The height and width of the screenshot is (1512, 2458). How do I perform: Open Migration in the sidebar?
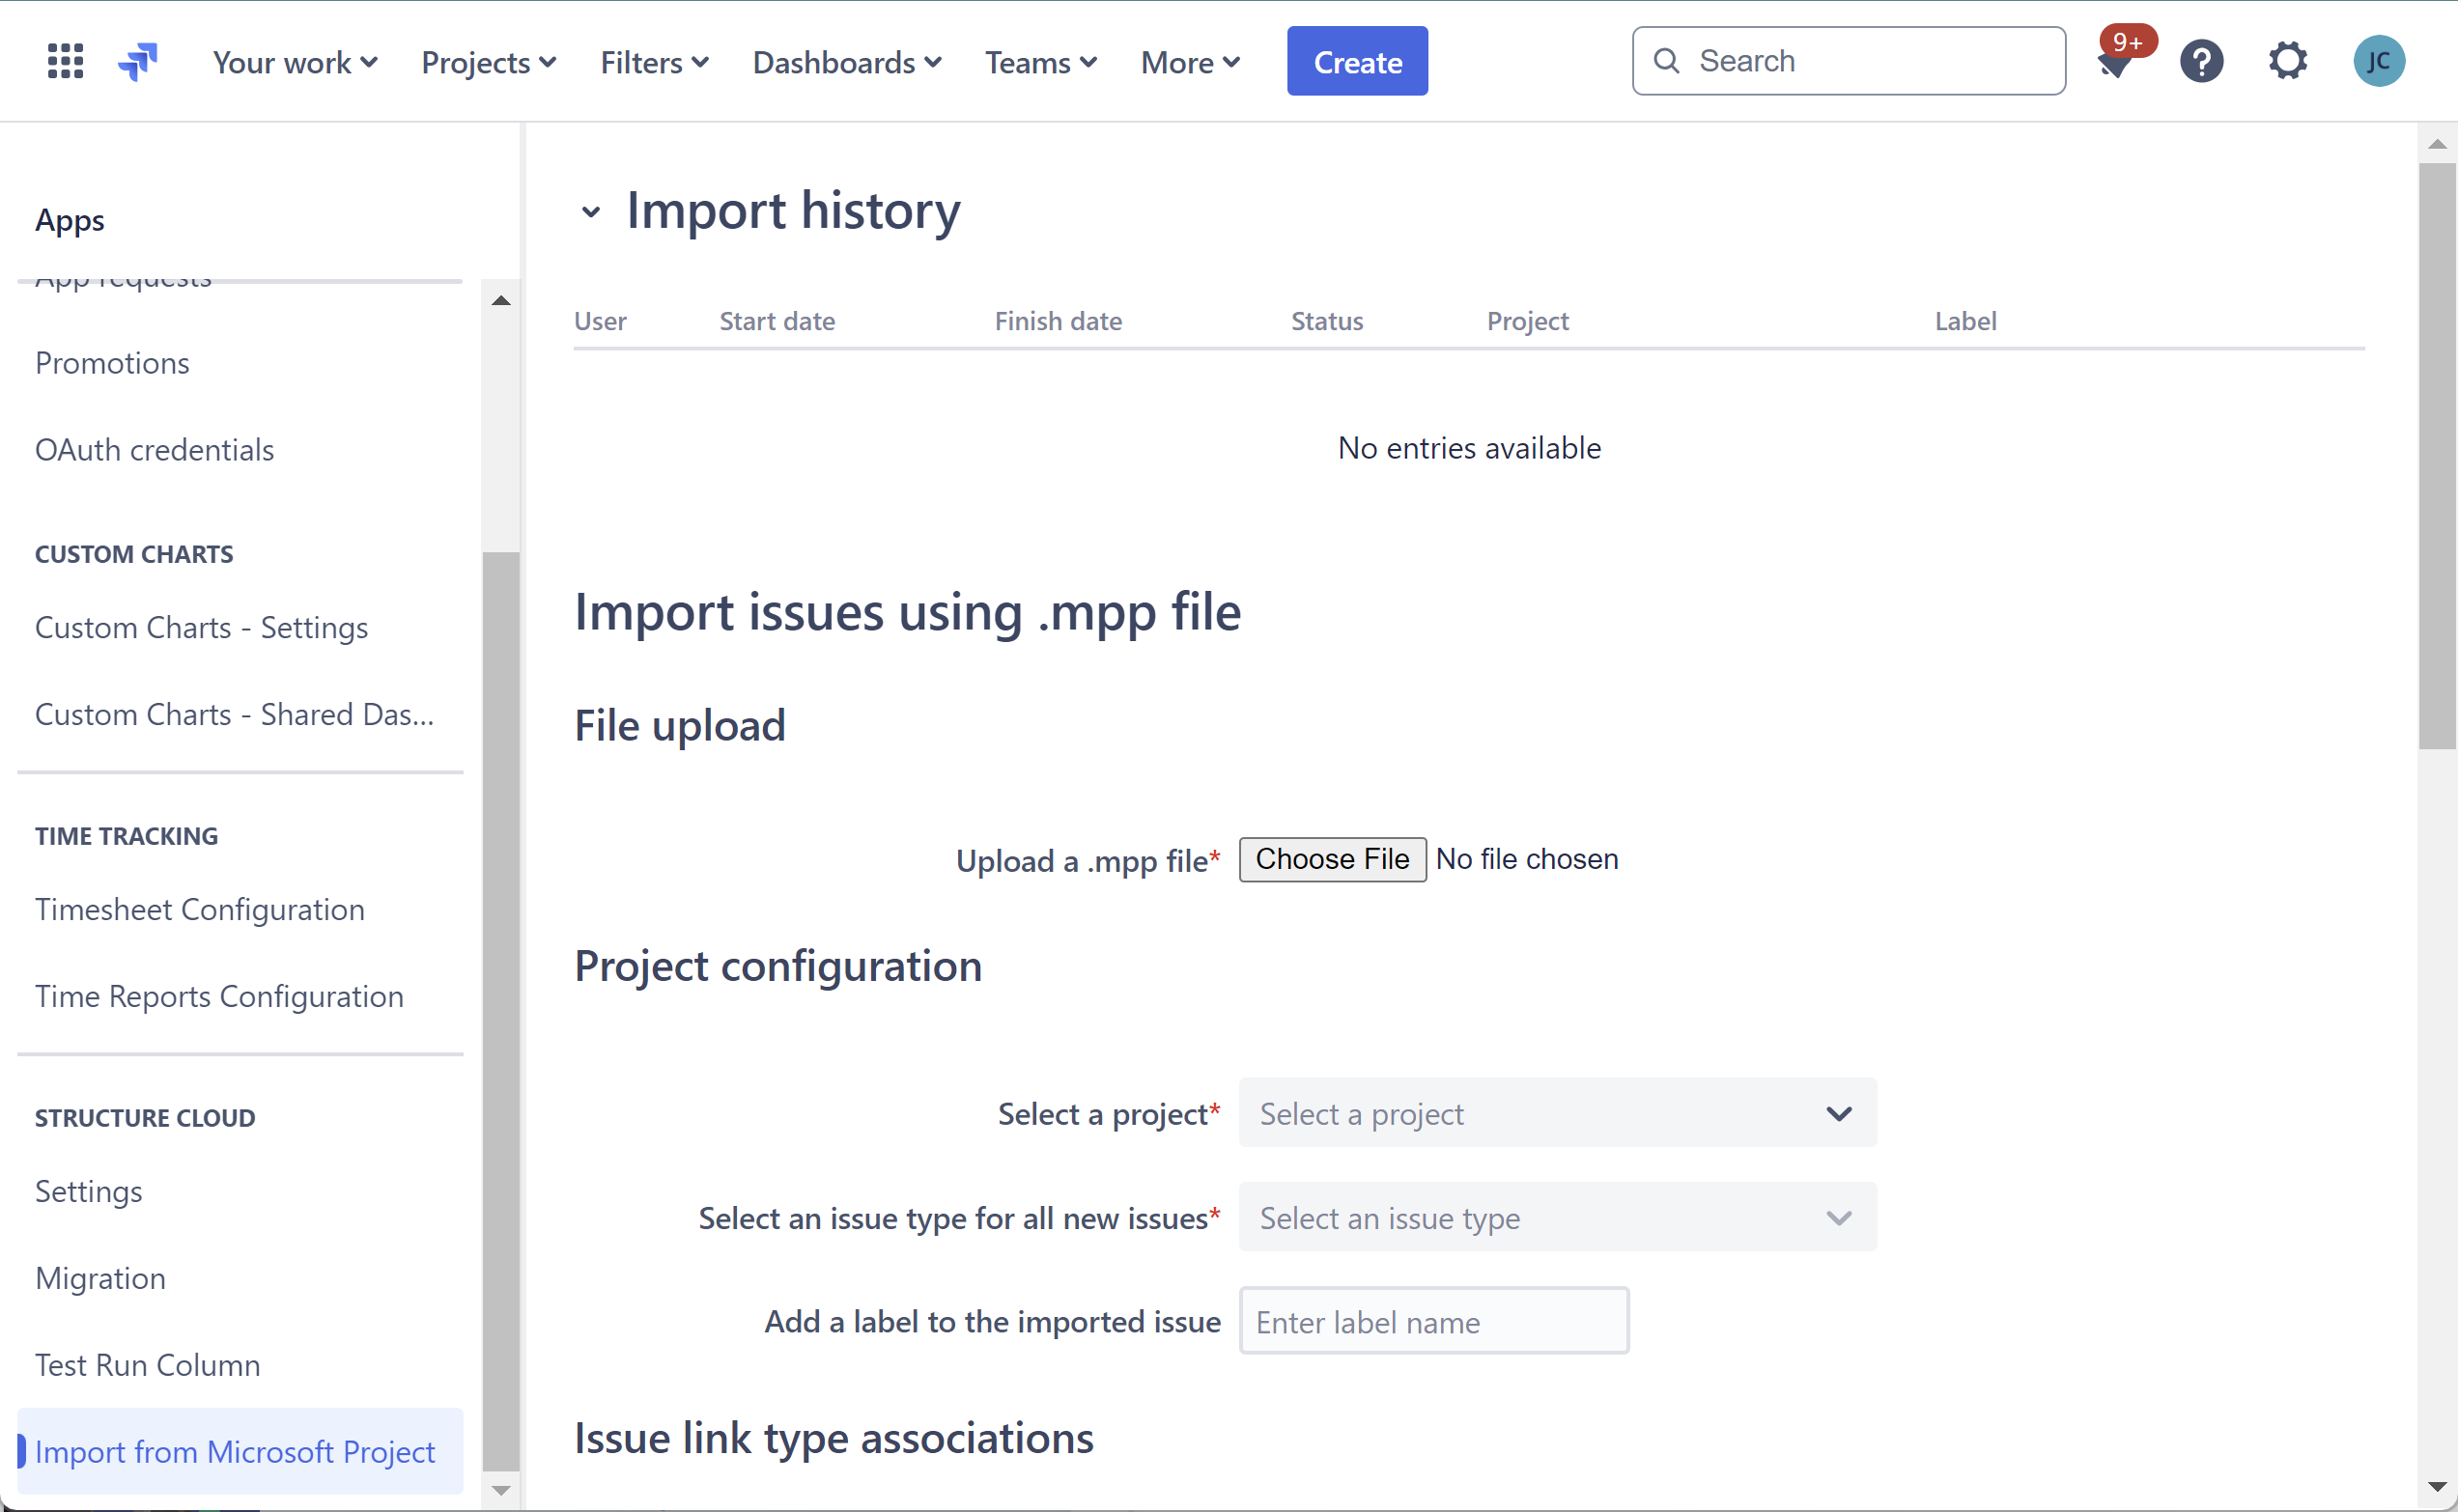(100, 1279)
